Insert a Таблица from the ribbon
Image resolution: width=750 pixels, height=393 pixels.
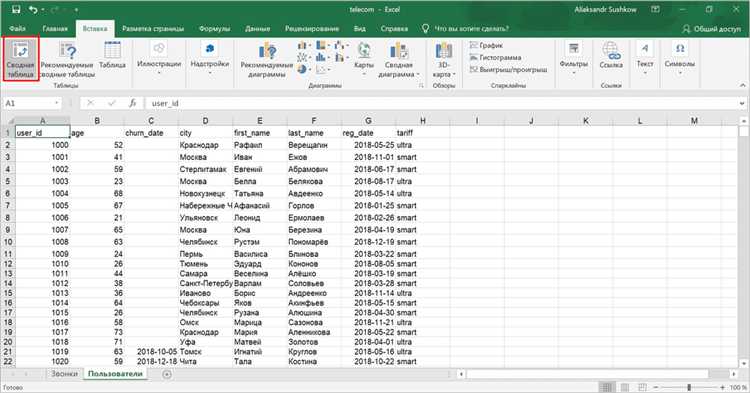[112, 55]
